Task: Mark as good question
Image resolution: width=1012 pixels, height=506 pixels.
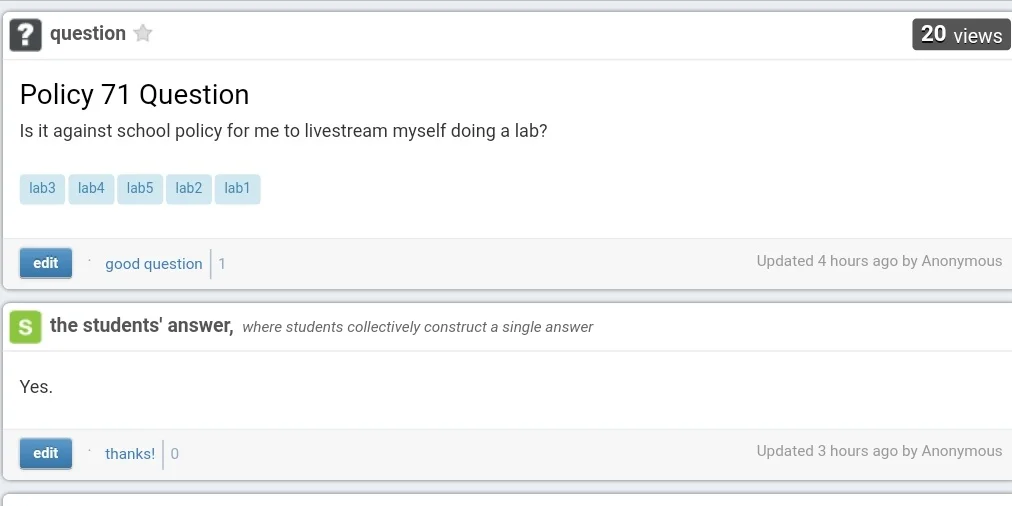Action: 154,264
